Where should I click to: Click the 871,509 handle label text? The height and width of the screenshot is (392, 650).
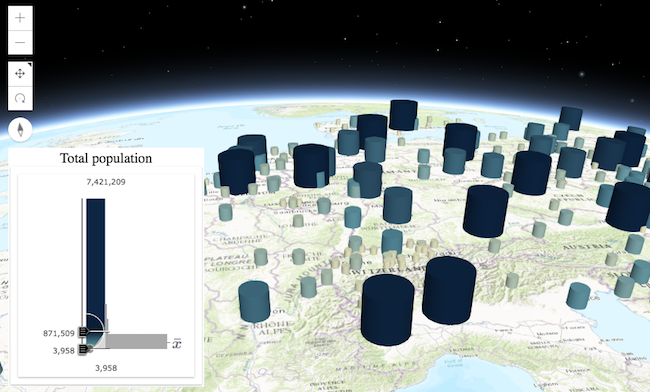(x=59, y=333)
